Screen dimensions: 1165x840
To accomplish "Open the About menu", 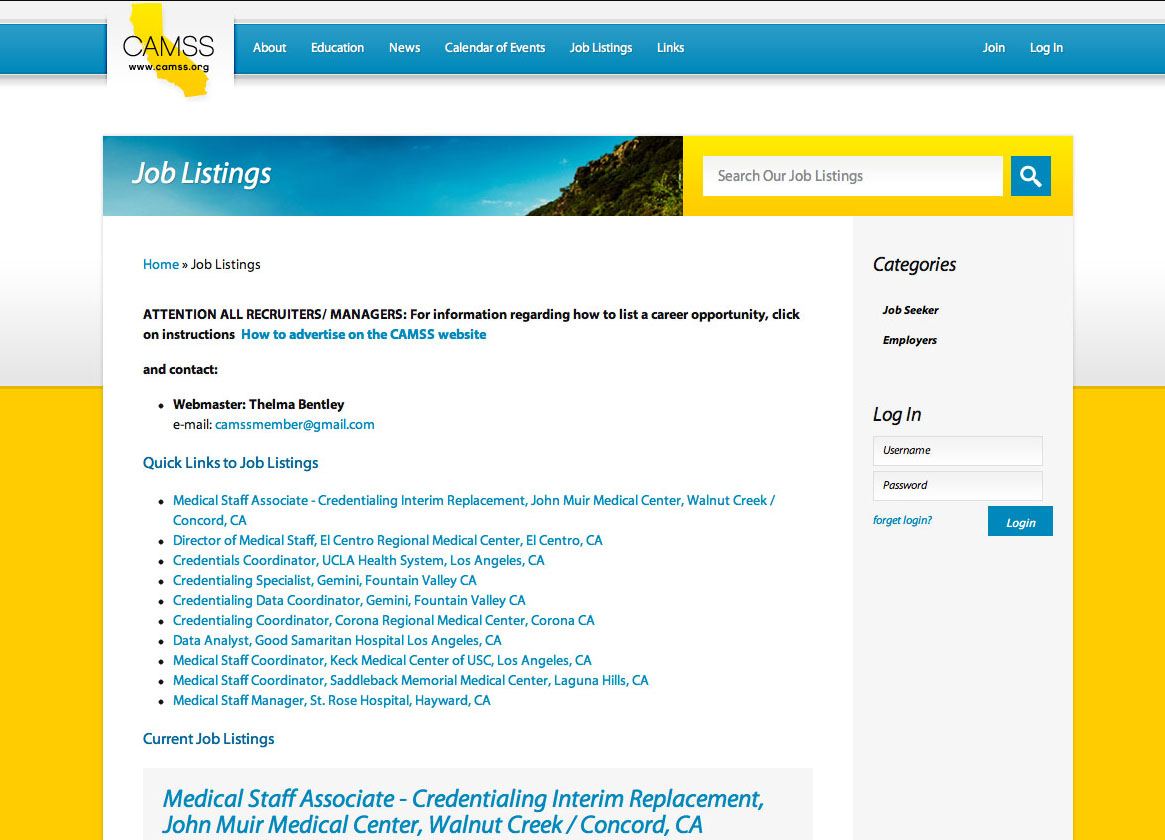I will pyautogui.click(x=269, y=48).
